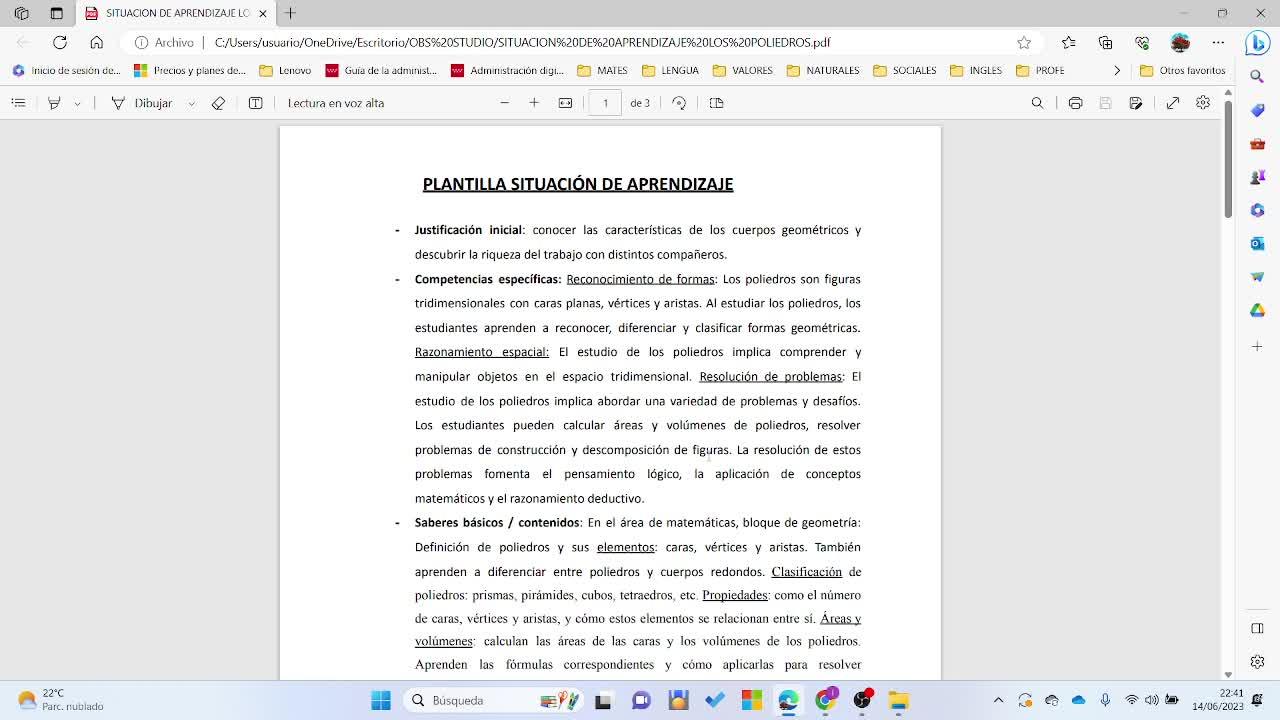
Task: Refresh the current page
Action: (x=60, y=42)
